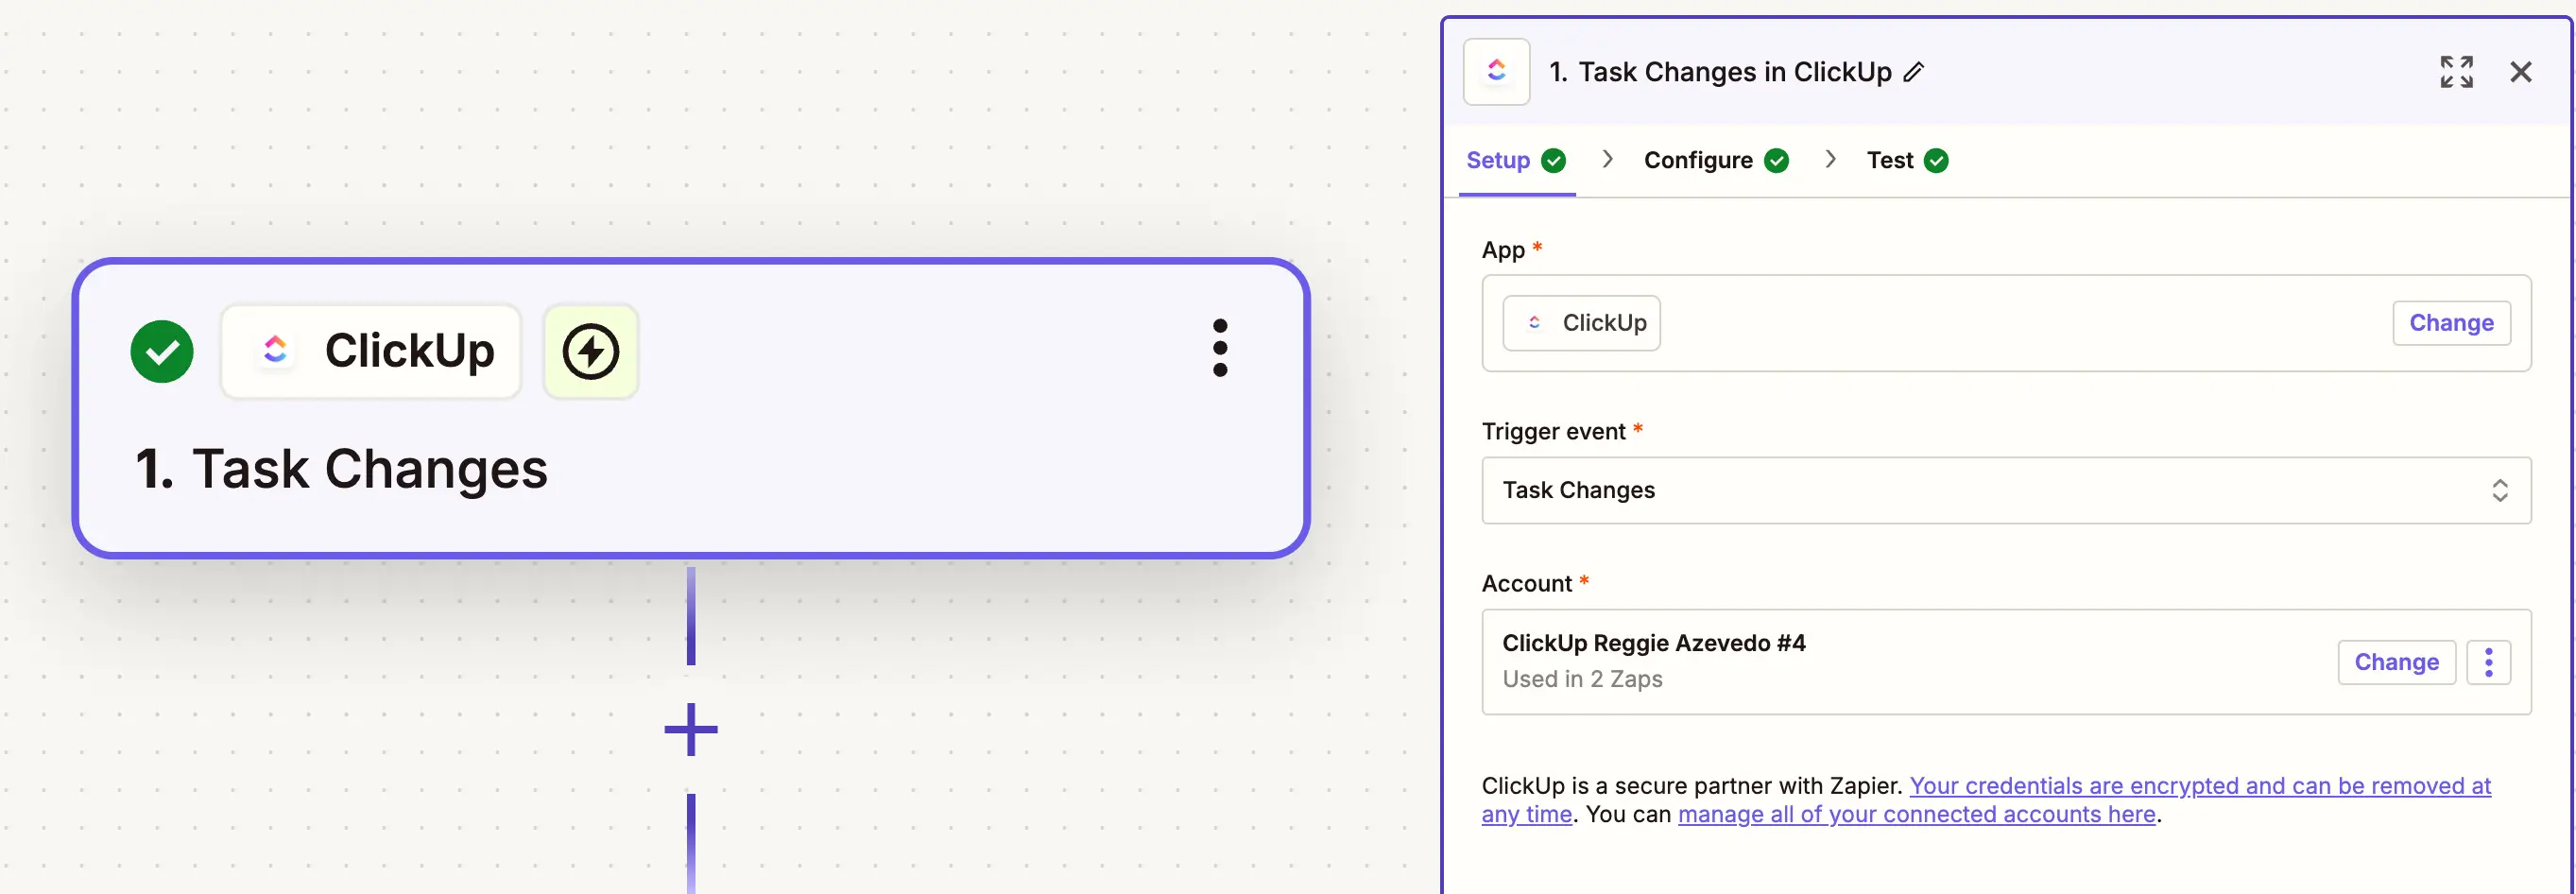This screenshot has width=2576, height=894.
Task: Click the green checkmark beside Configure
Action: tap(1776, 161)
